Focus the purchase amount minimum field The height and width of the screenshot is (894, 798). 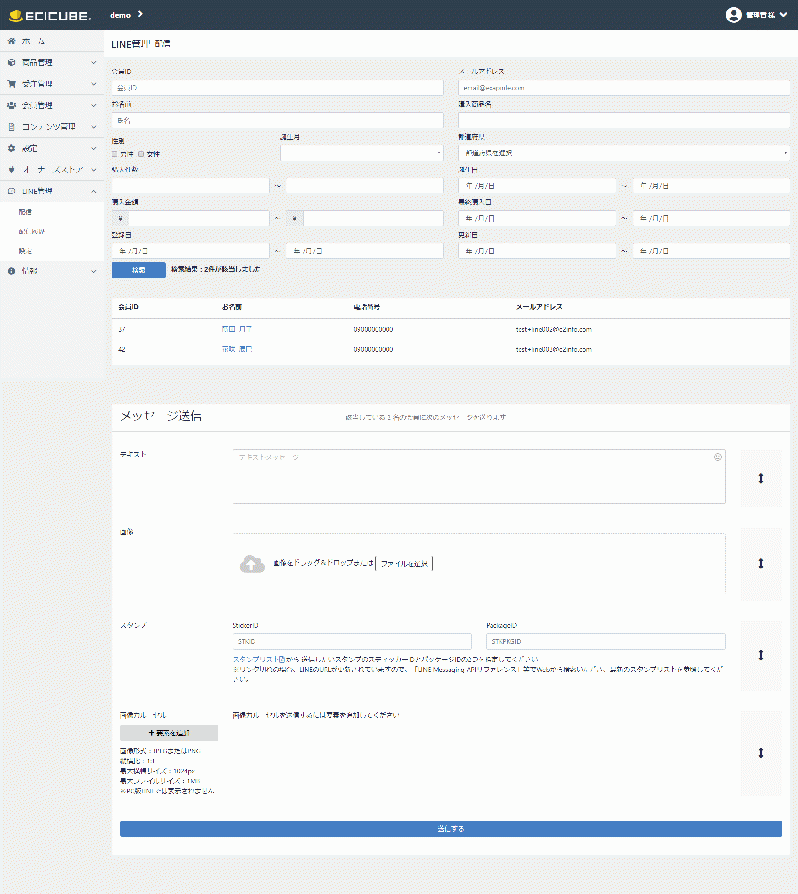coord(198,218)
